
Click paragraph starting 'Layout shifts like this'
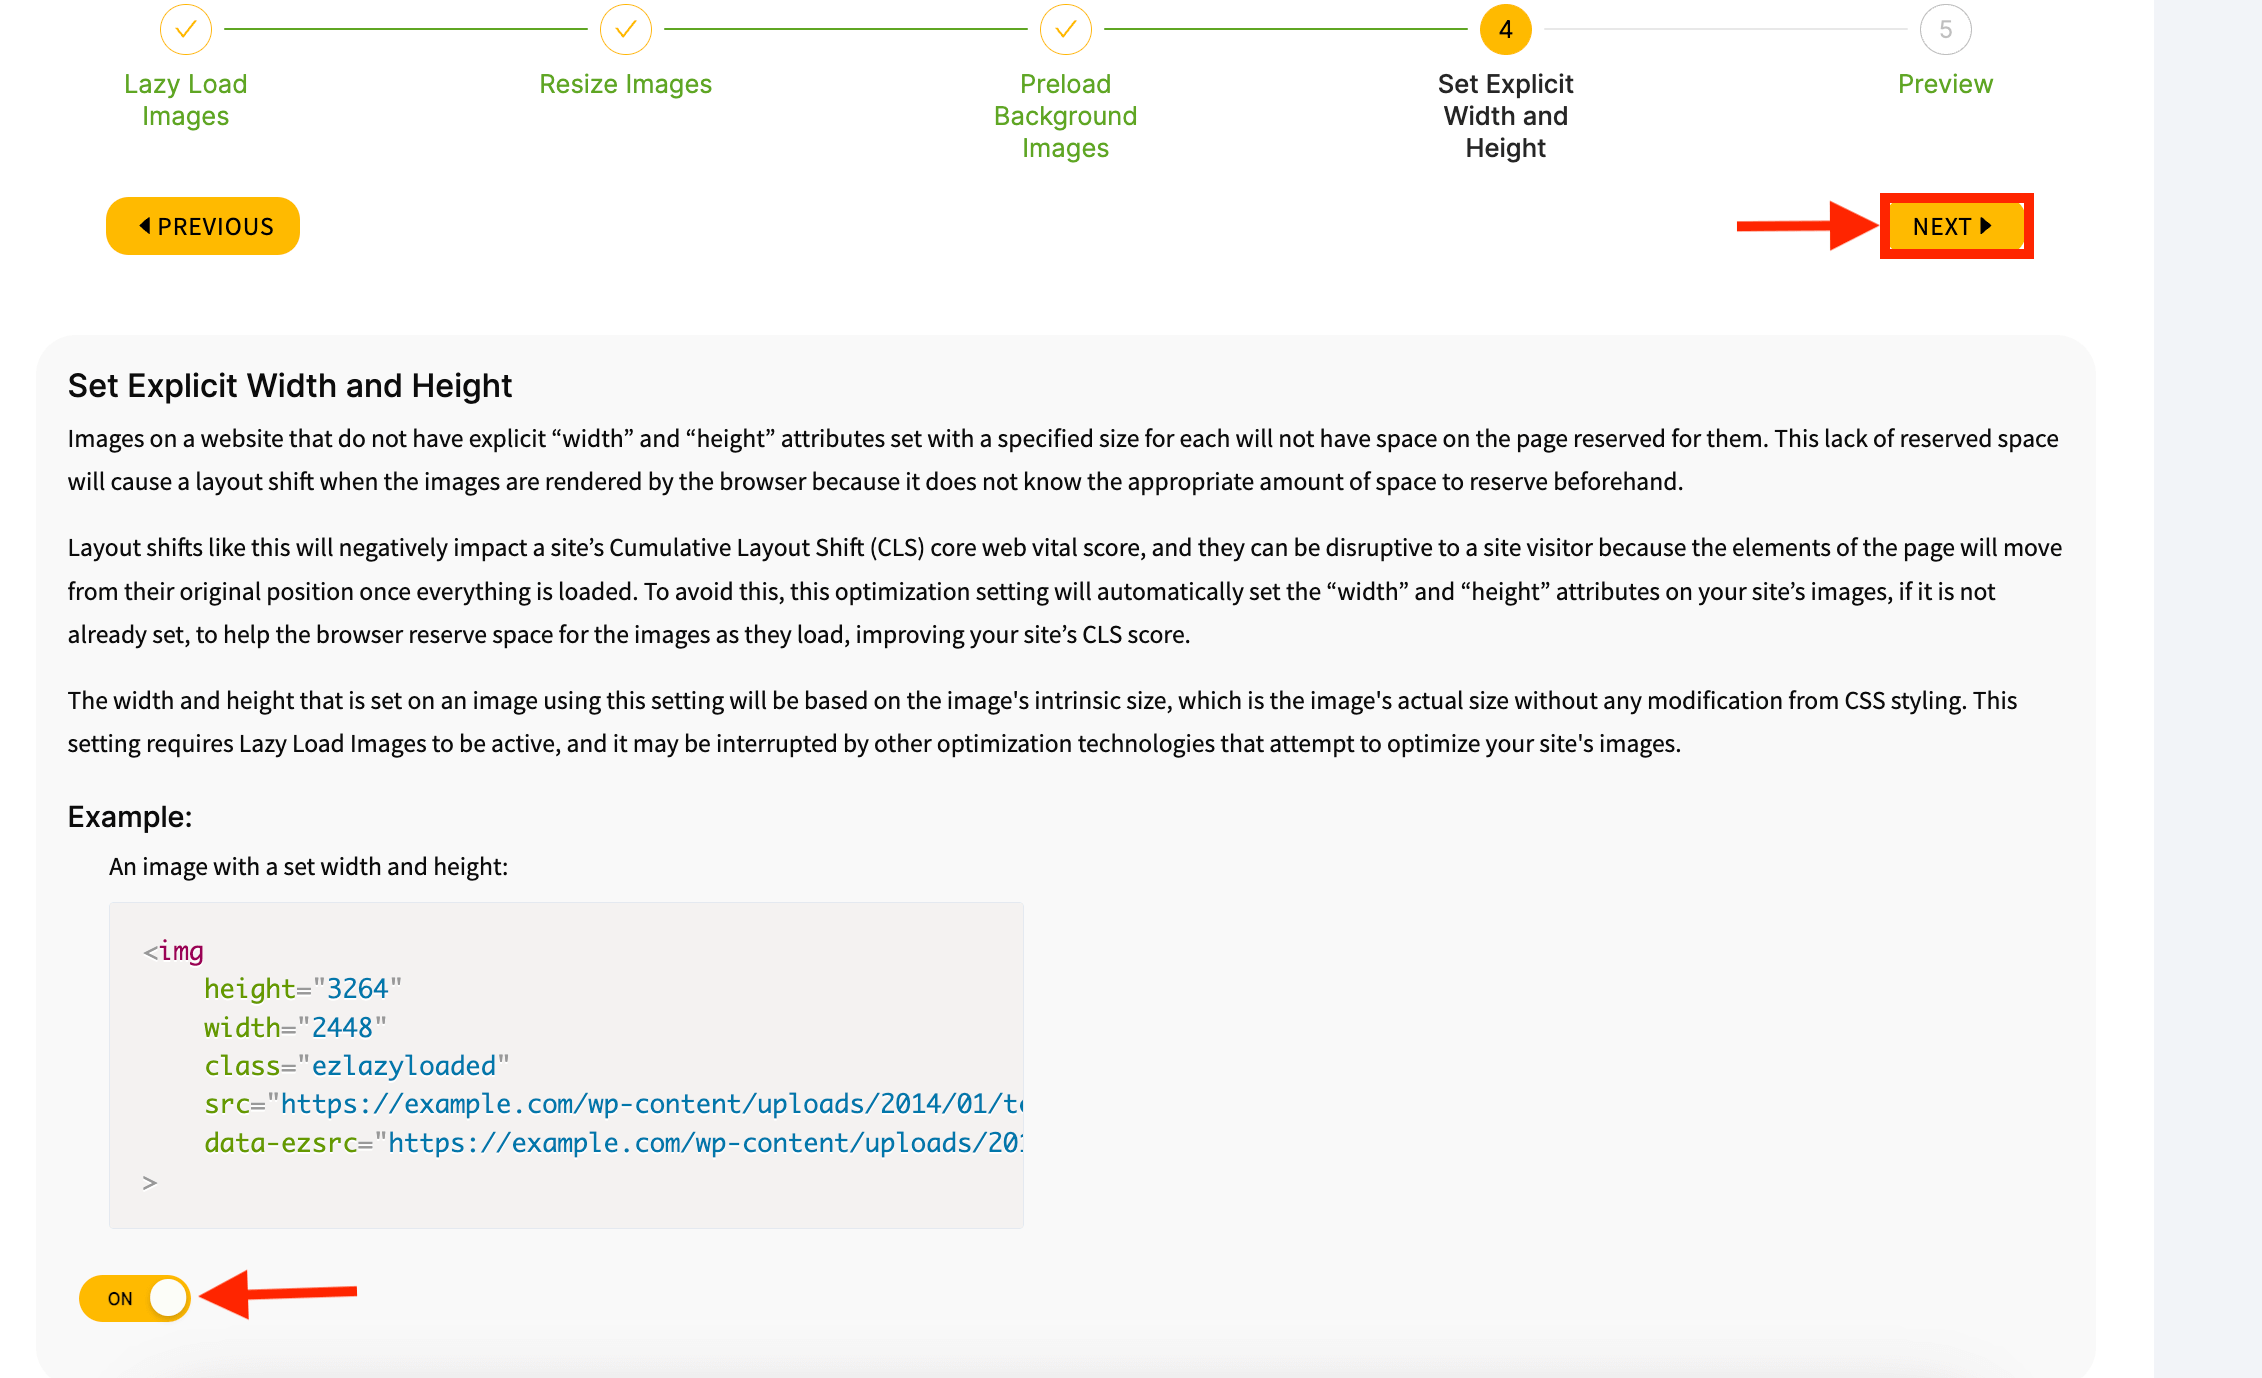(1065, 591)
